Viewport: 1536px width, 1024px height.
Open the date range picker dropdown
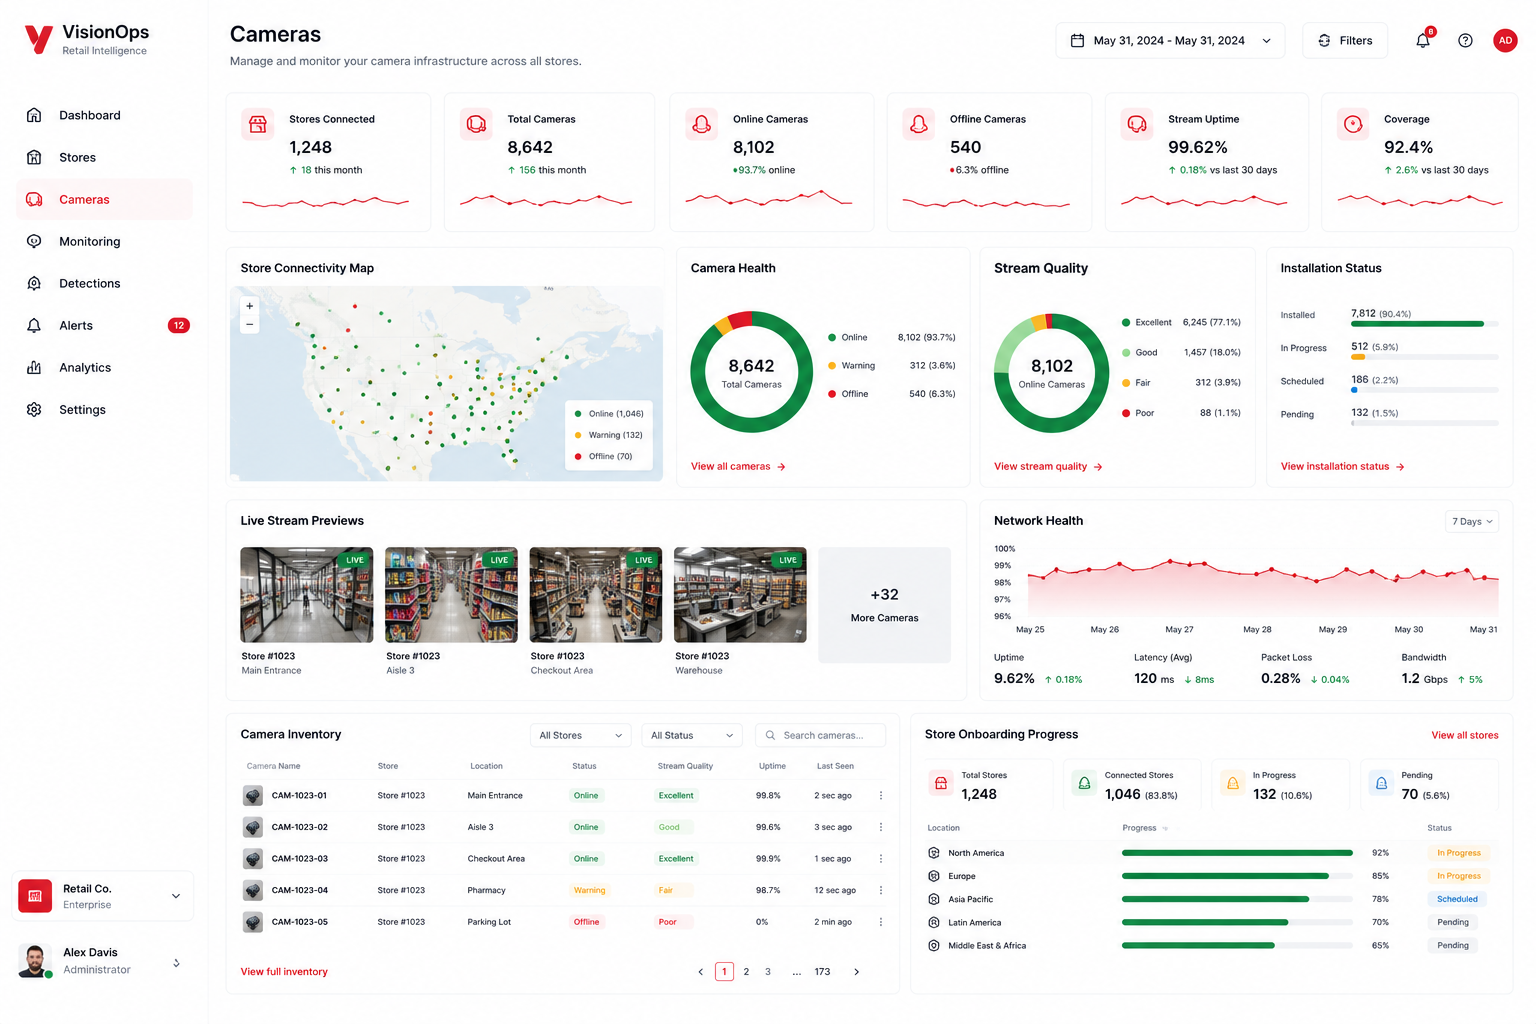point(1170,41)
